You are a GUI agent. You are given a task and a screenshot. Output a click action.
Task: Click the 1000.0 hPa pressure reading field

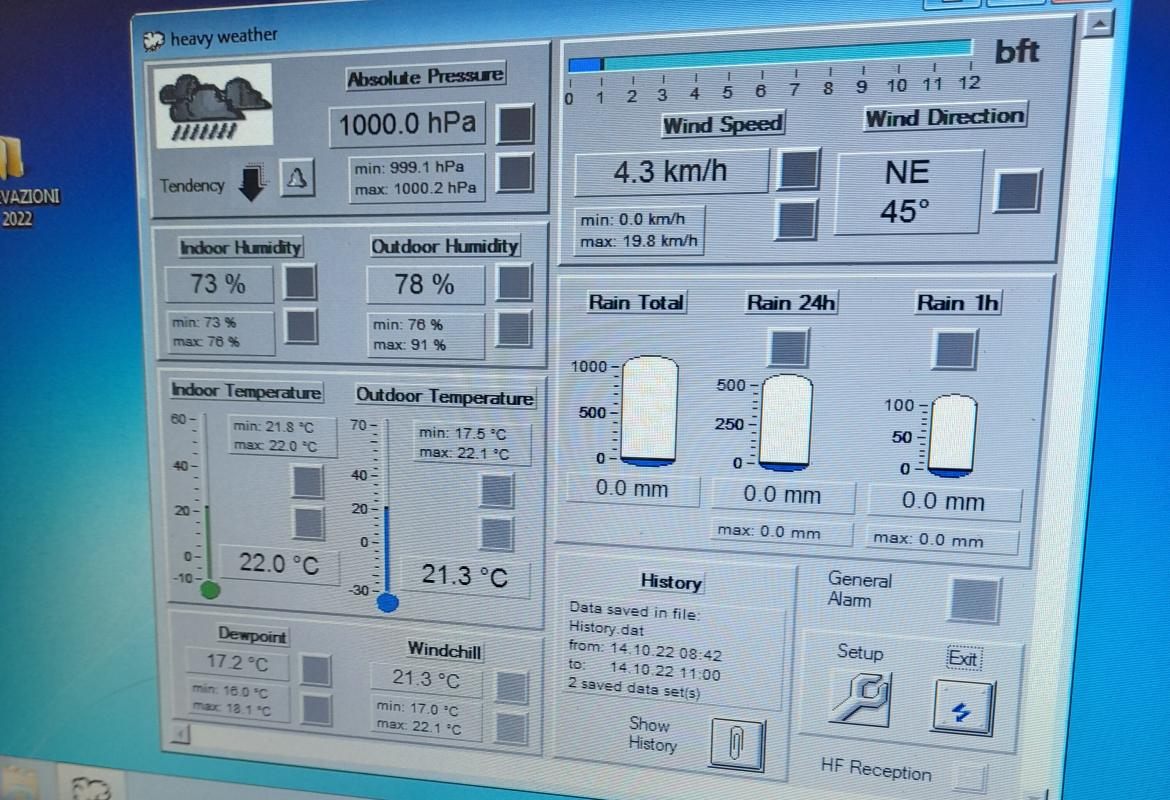coord(407,125)
